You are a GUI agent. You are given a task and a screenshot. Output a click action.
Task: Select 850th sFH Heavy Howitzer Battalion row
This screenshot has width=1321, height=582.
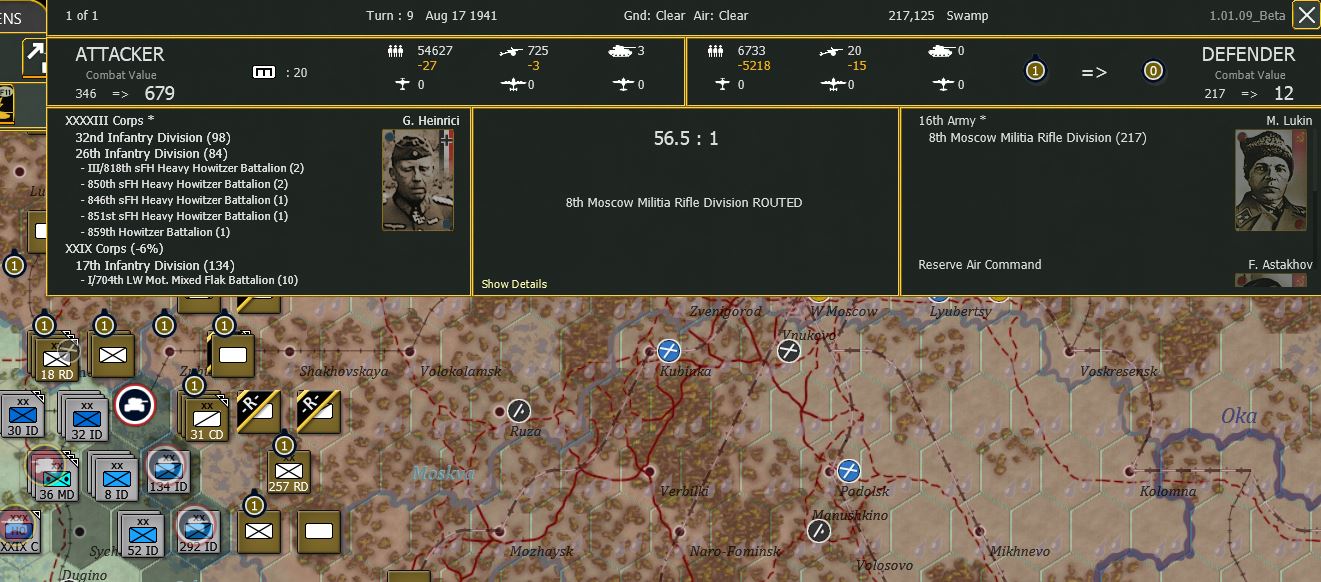(x=184, y=184)
